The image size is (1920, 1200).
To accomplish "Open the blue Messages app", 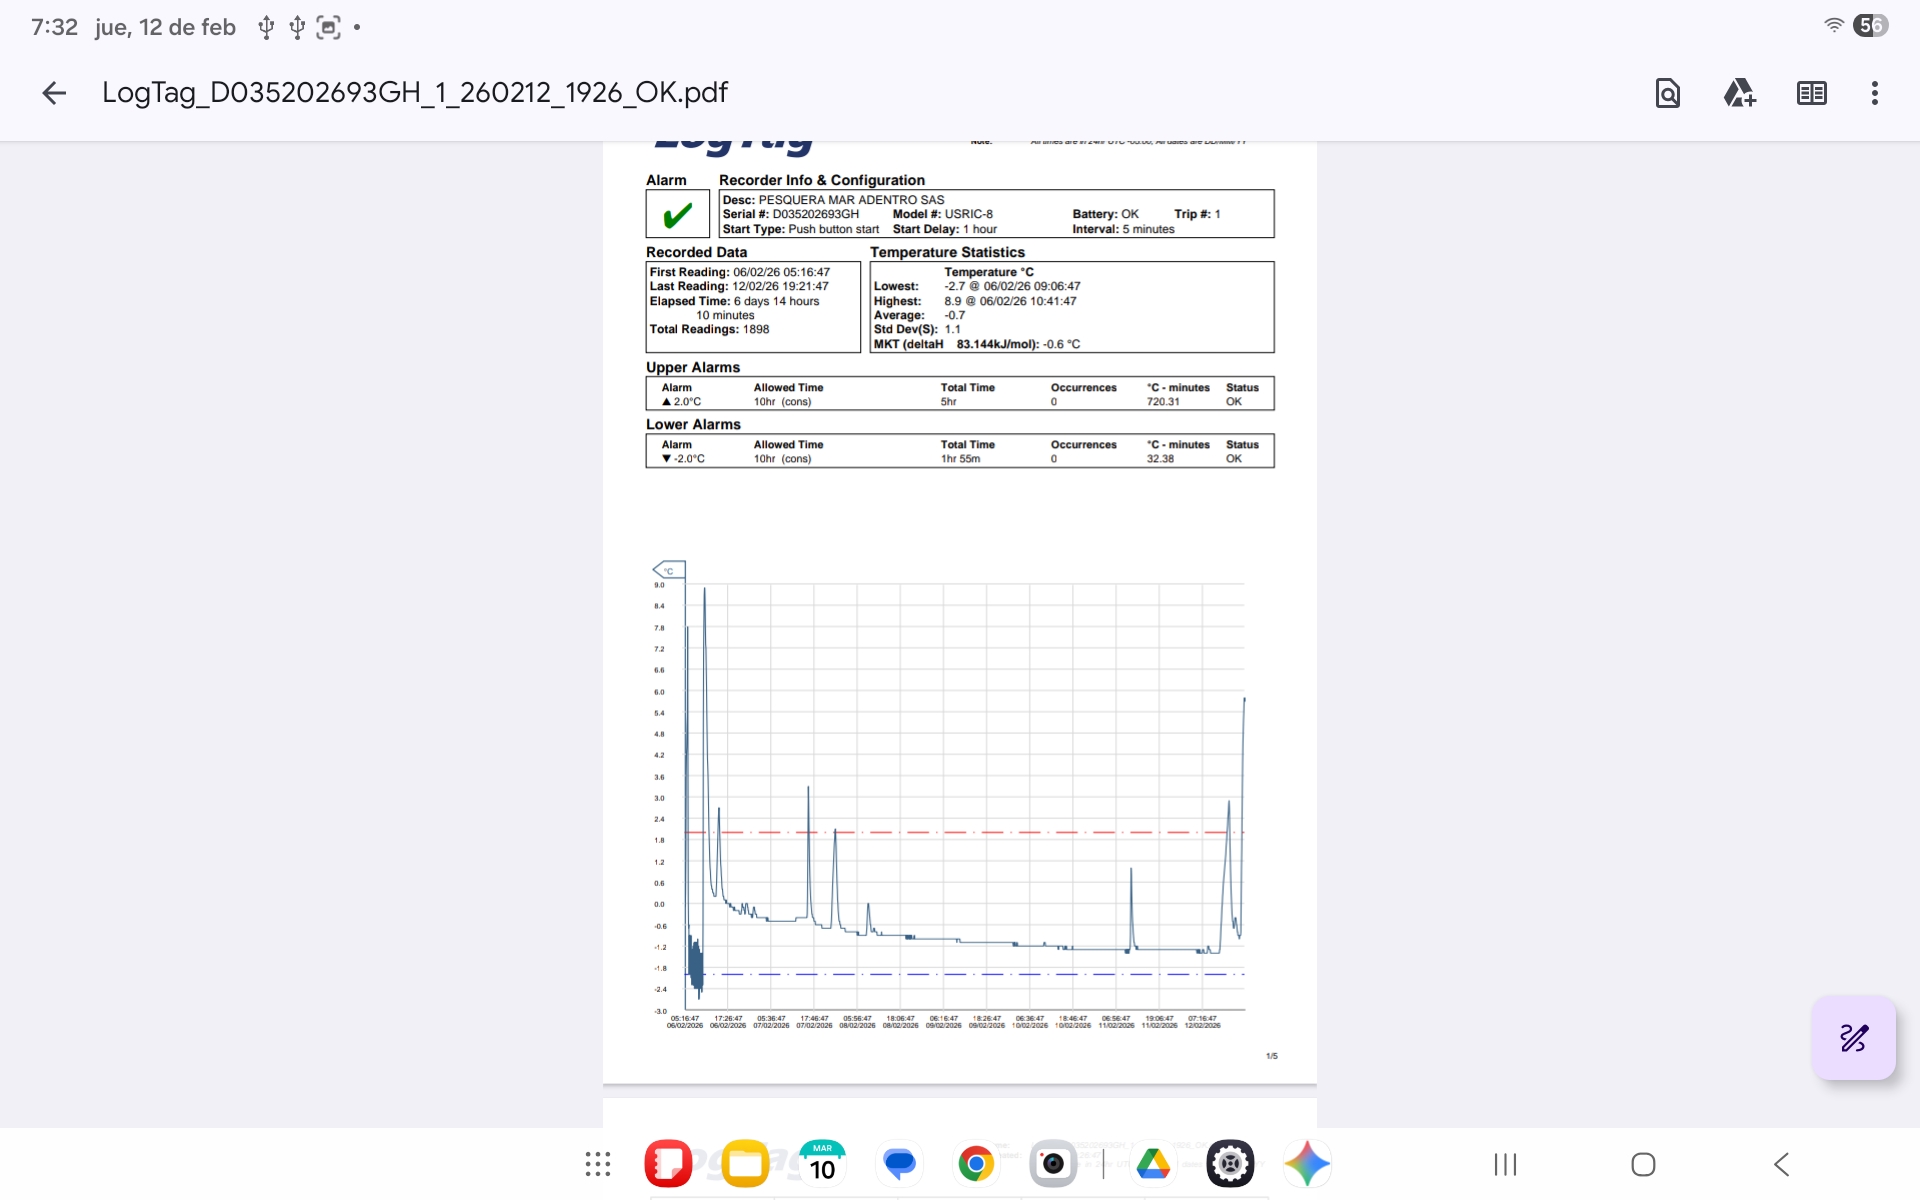I will click(x=899, y=1164).
